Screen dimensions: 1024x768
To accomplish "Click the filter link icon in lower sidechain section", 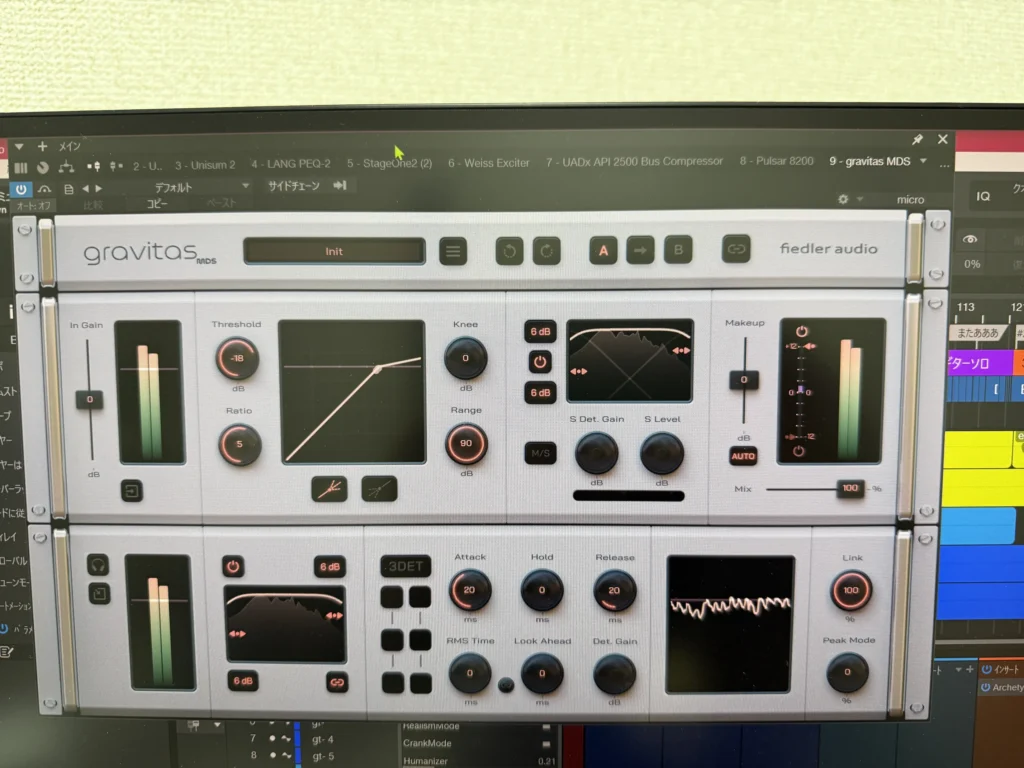I will pos(336,682).
